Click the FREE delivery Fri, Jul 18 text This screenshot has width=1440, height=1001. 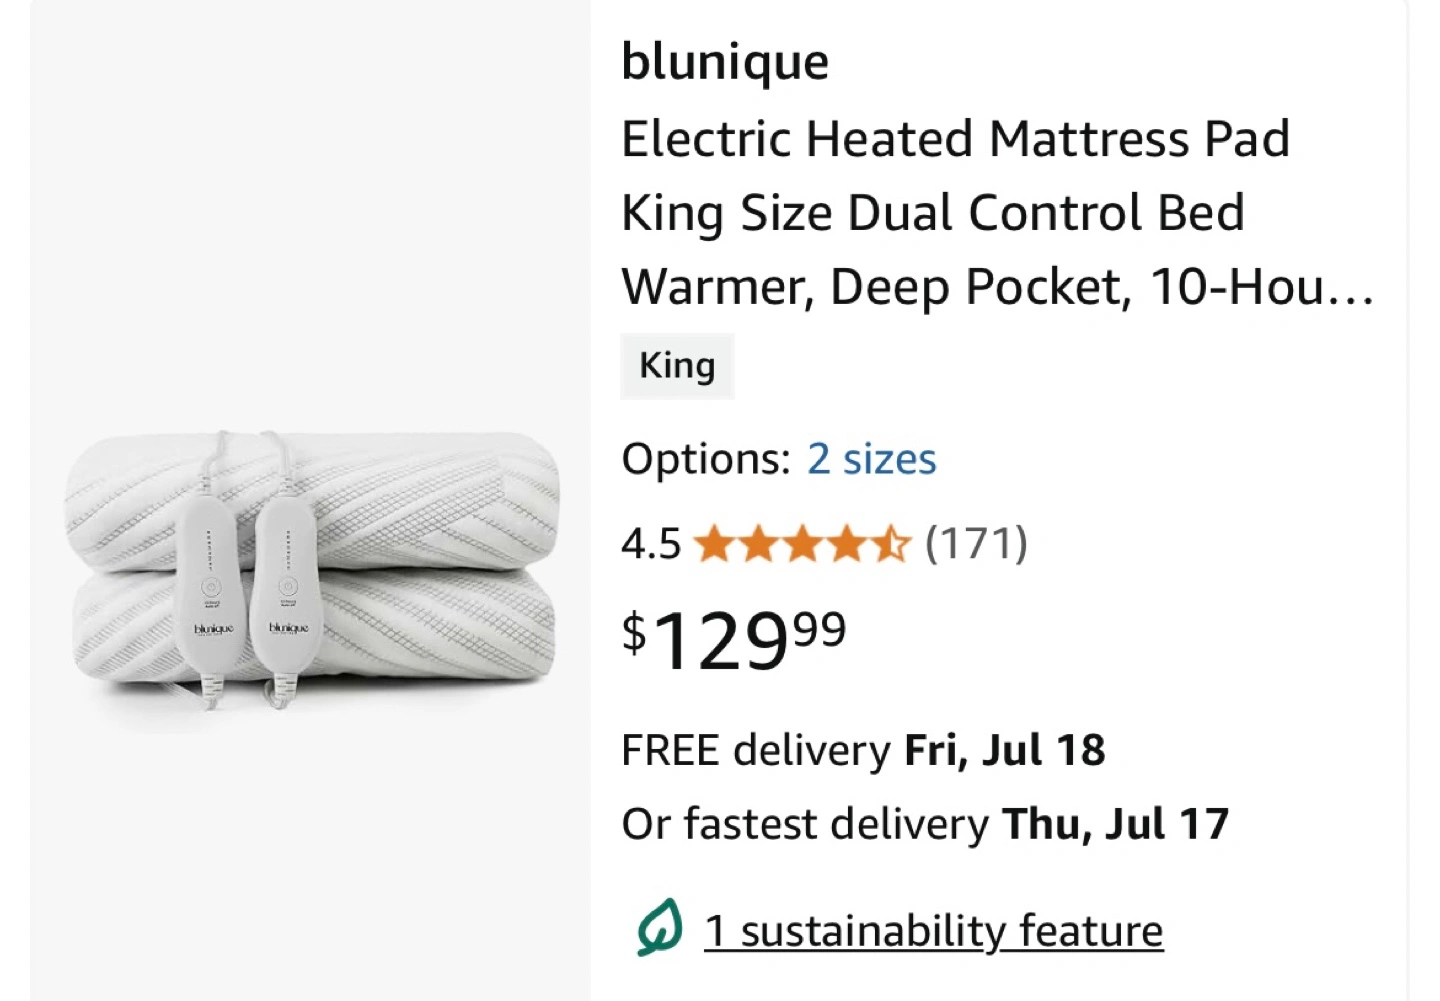(x=863, y=750)
